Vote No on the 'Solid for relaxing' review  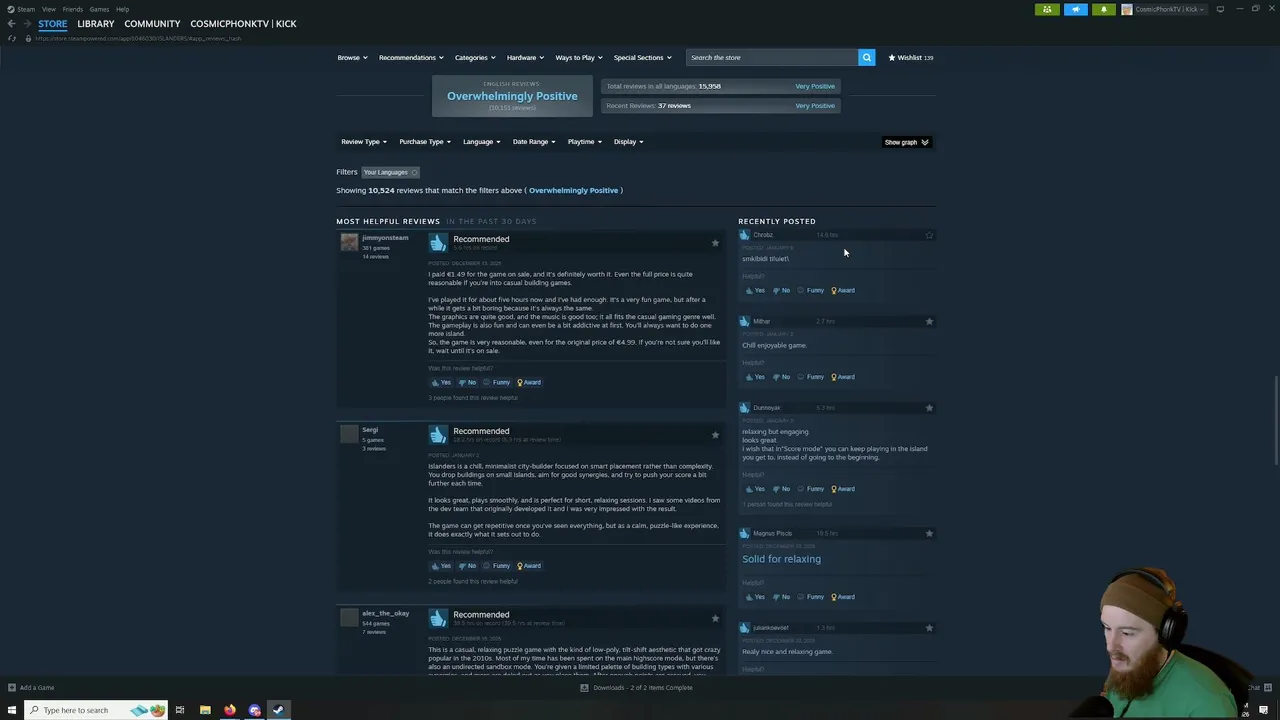[x=781, y=597]
